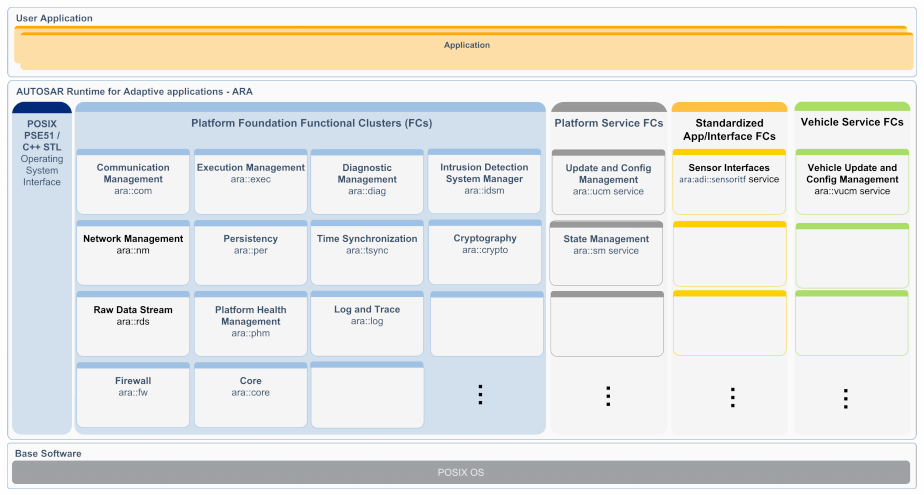The width and height of the screenshot is (924, 495).
Task: Select the User Application heading
Action: (54, 18)
